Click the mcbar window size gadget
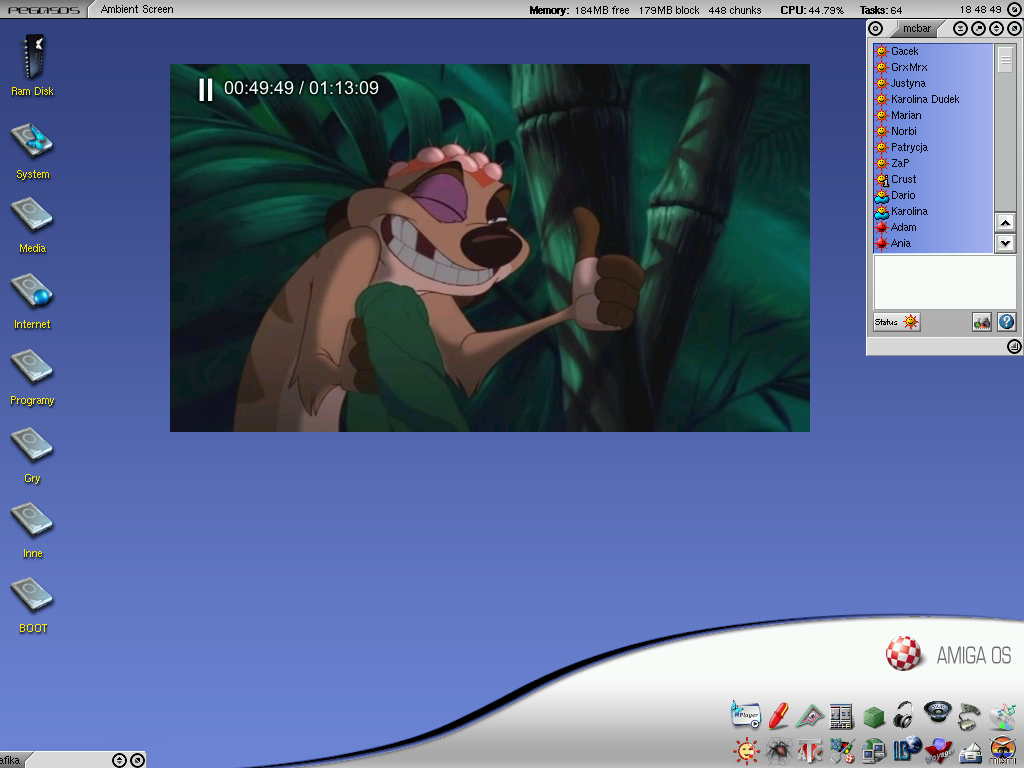1024x768 pixels. coord(1014,347)
